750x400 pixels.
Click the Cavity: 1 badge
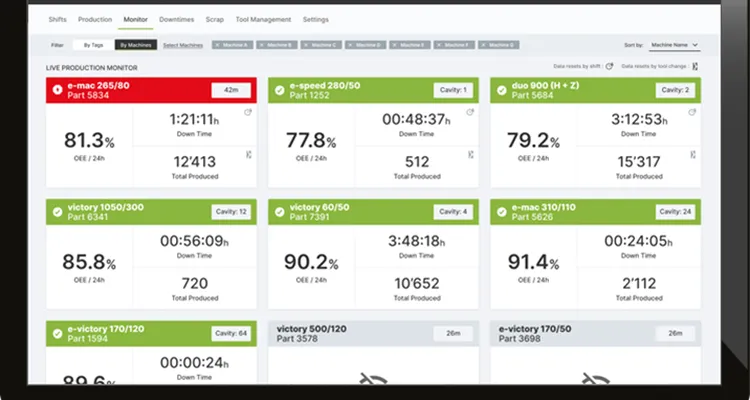click(453, 90)
